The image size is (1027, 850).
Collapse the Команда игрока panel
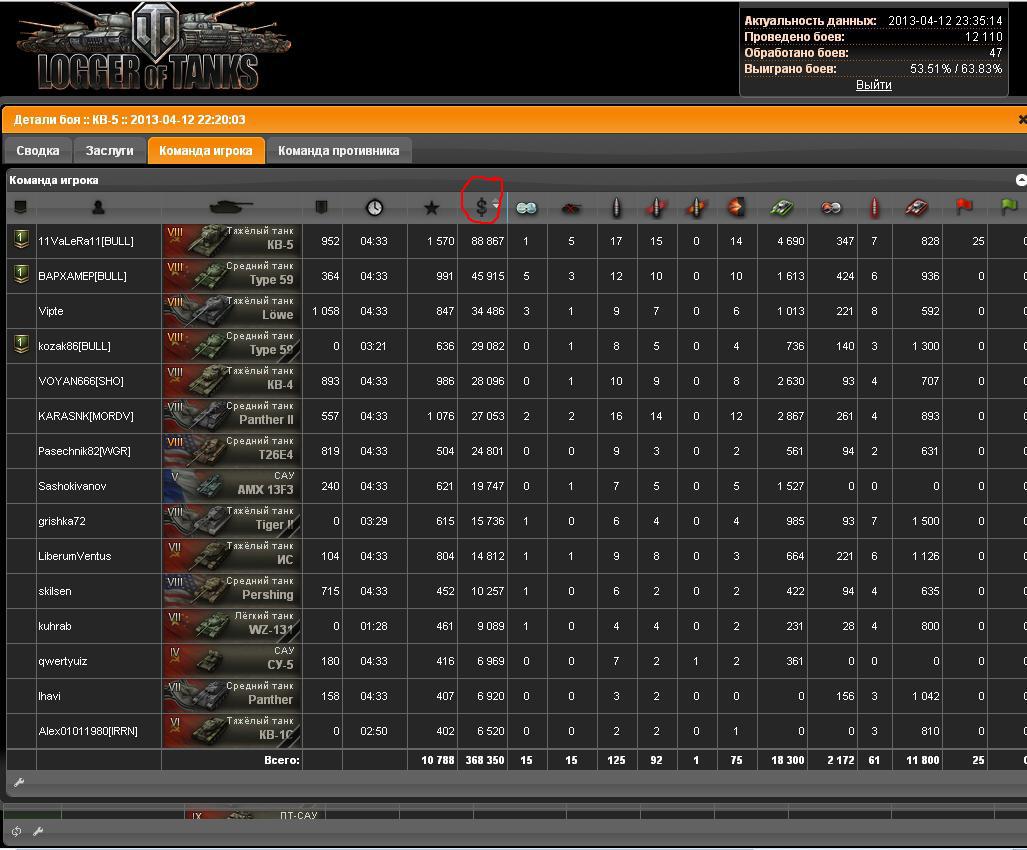[1020, 180]
